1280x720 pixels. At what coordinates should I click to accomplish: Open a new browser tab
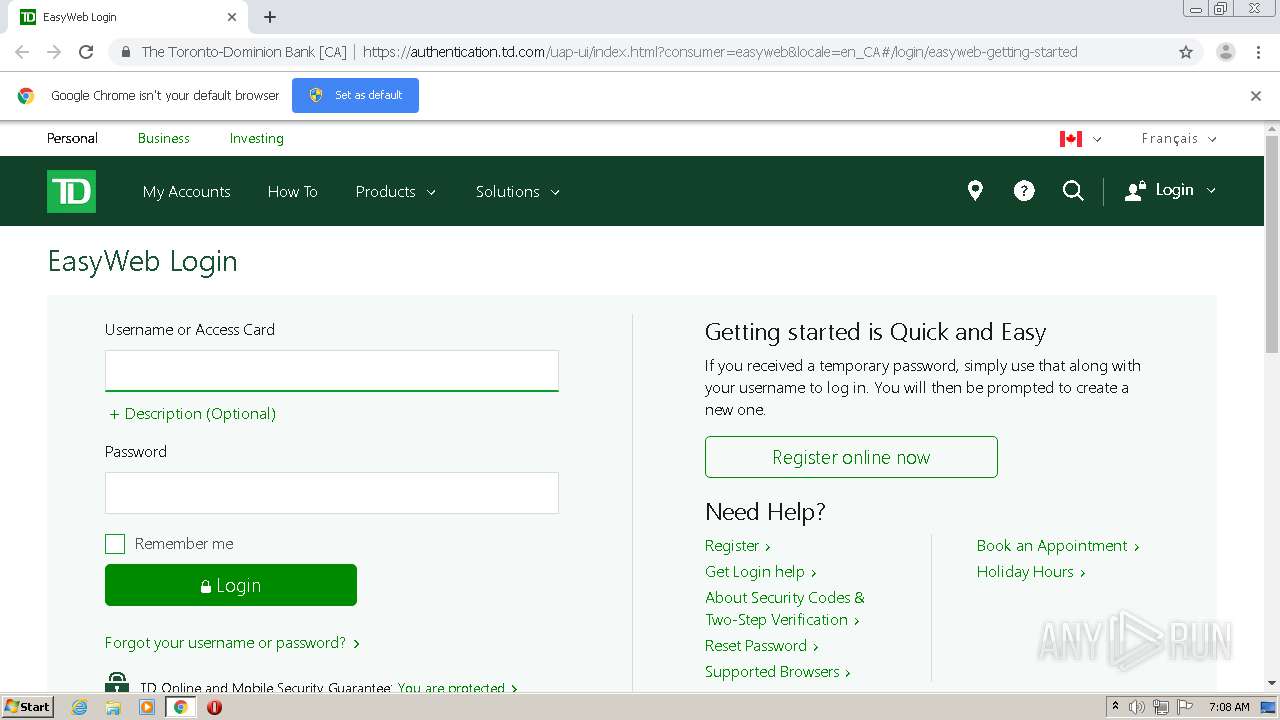click(x=270, y=17)
